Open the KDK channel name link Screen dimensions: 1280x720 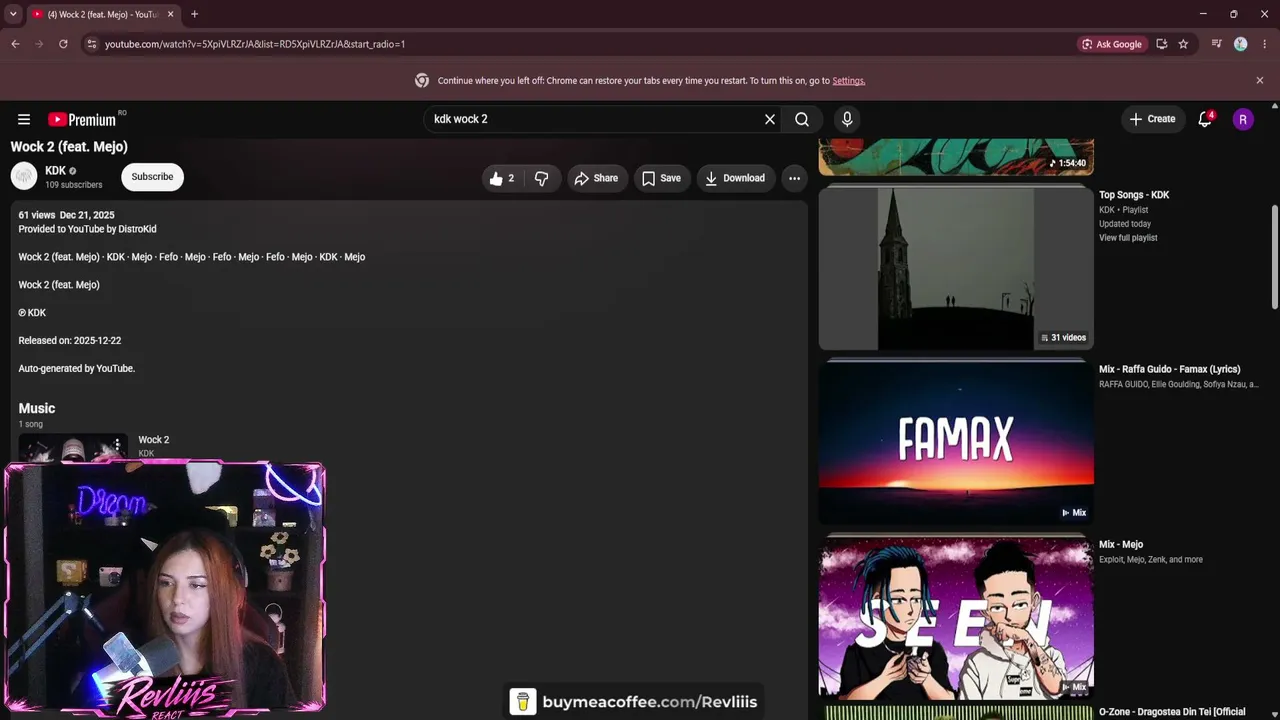[55, 171]
